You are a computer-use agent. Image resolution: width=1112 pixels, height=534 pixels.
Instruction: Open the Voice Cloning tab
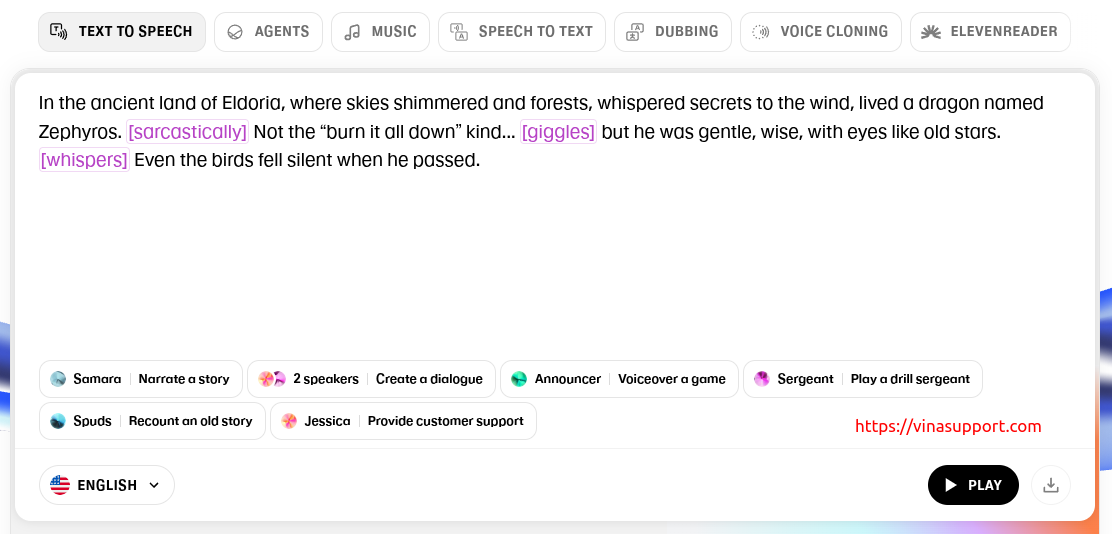(x=820, y=32)
